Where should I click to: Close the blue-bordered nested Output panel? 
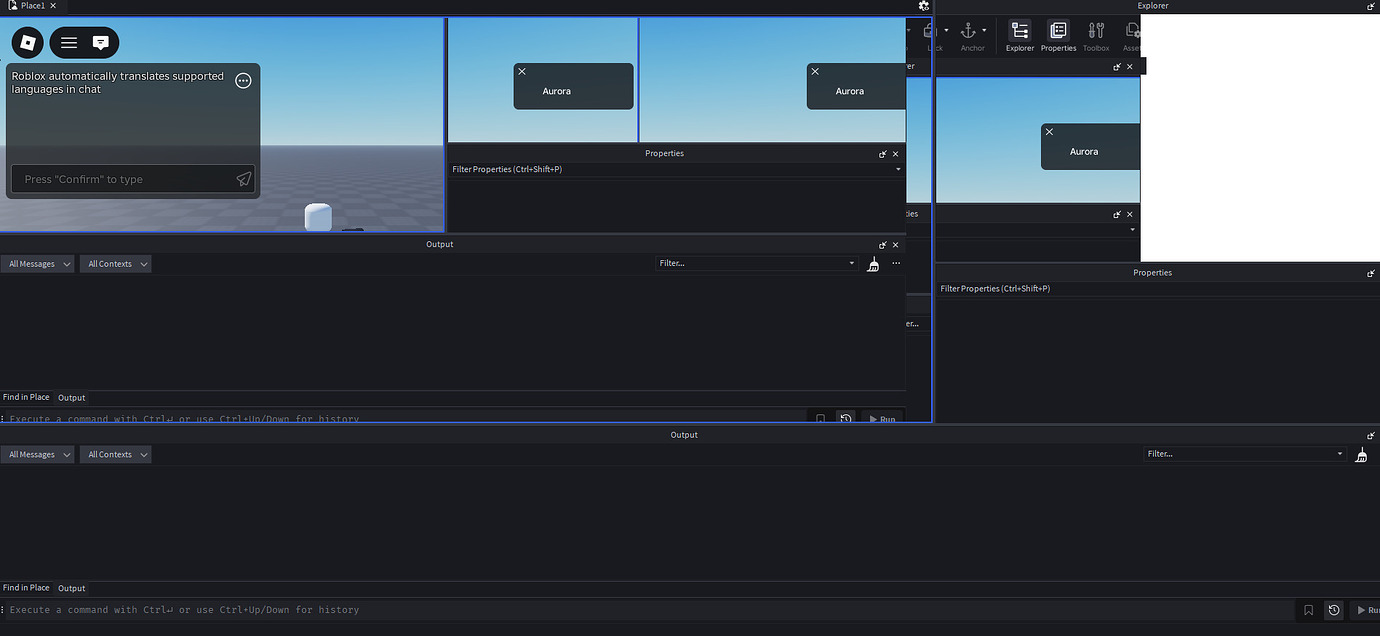coord(895,245)
